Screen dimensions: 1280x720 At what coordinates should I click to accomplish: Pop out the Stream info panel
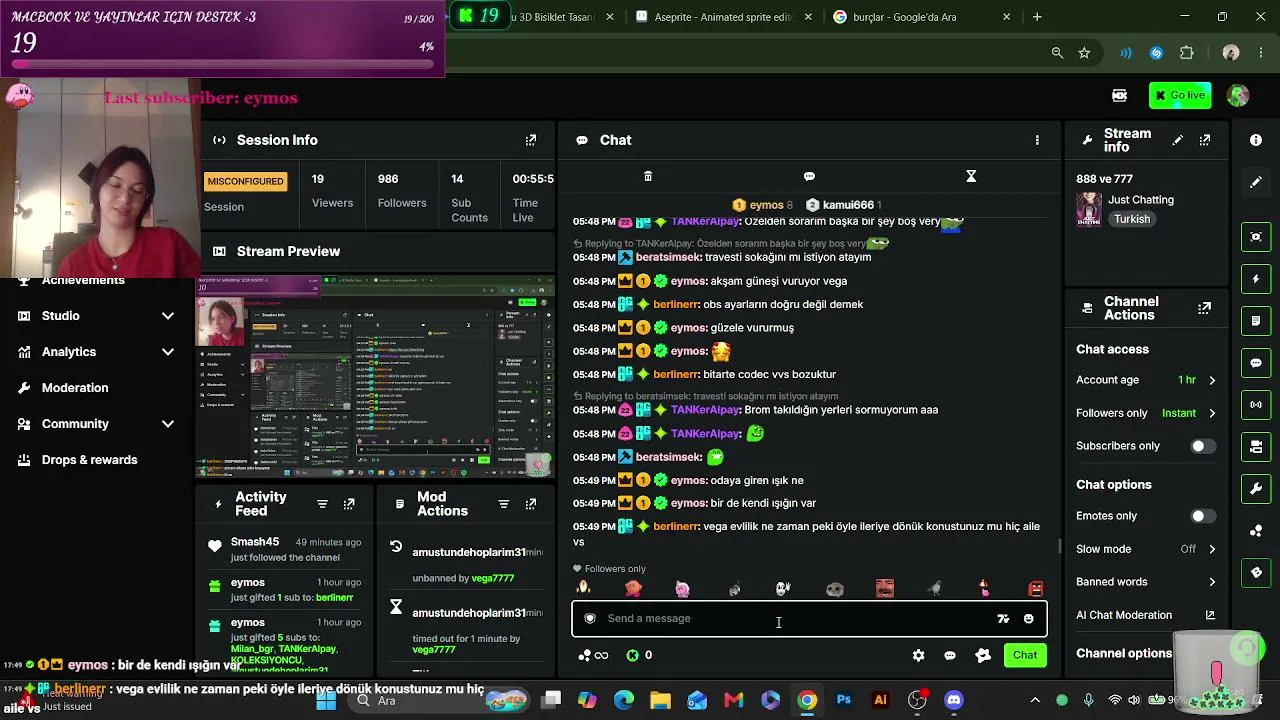point(1205,140)
